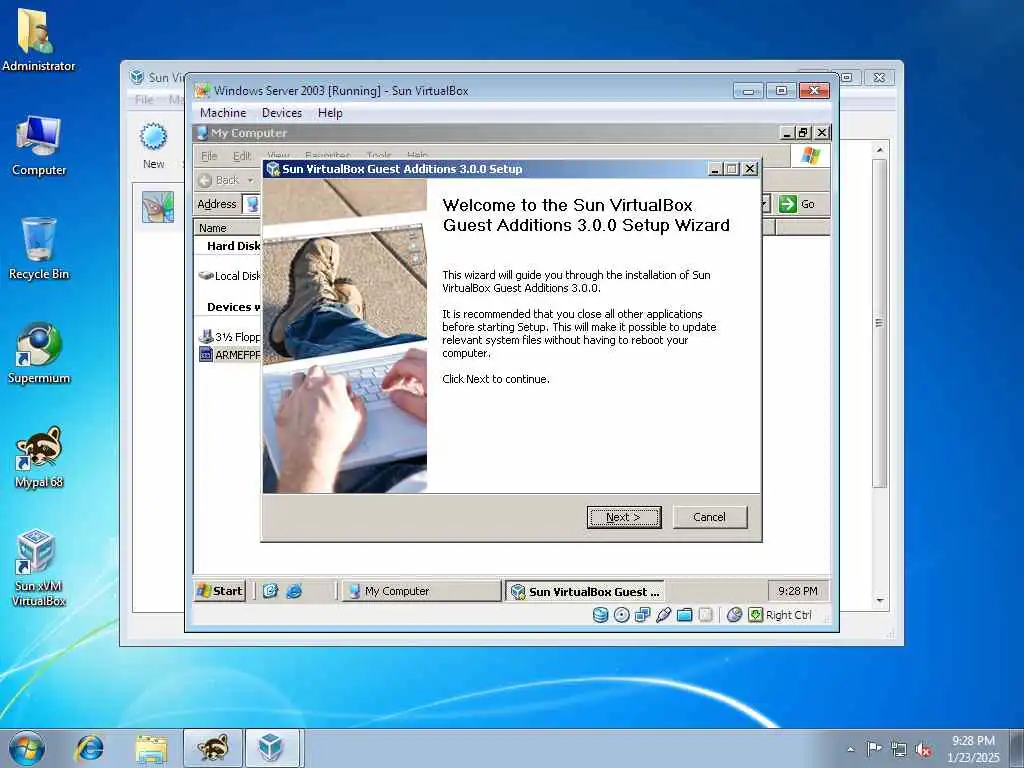Switch to Mypal on host taskbar
Viewport: 1024px width, 768px height.
coord(213,748)
